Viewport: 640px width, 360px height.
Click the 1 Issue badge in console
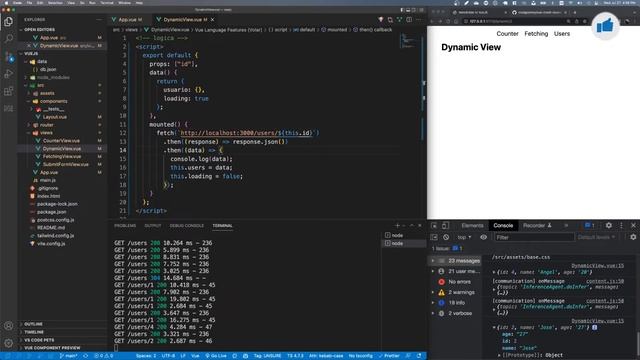447,249
